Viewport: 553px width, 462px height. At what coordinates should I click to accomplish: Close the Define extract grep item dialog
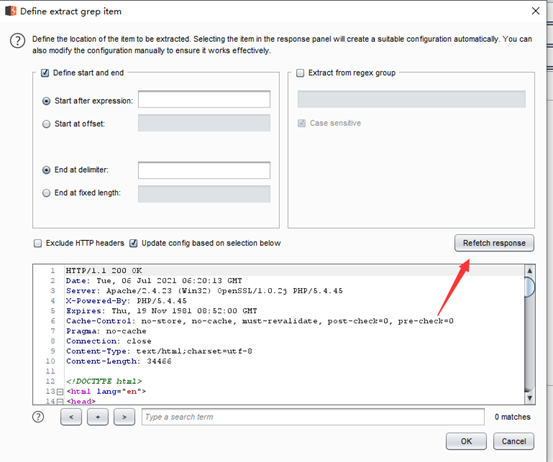point(535,11)
